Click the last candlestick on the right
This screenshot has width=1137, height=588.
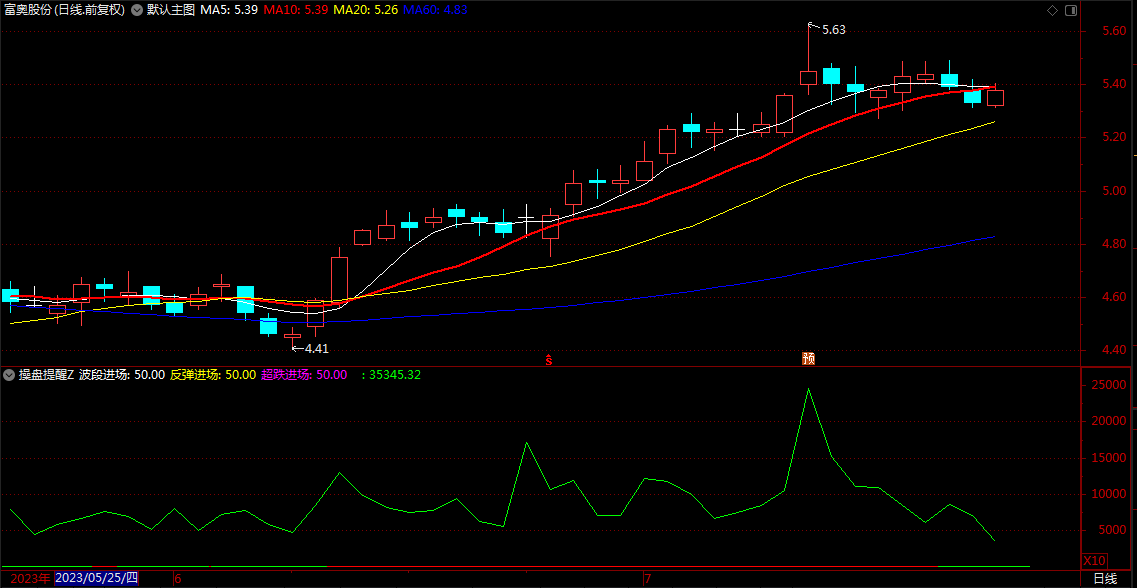tap(996, 98)
